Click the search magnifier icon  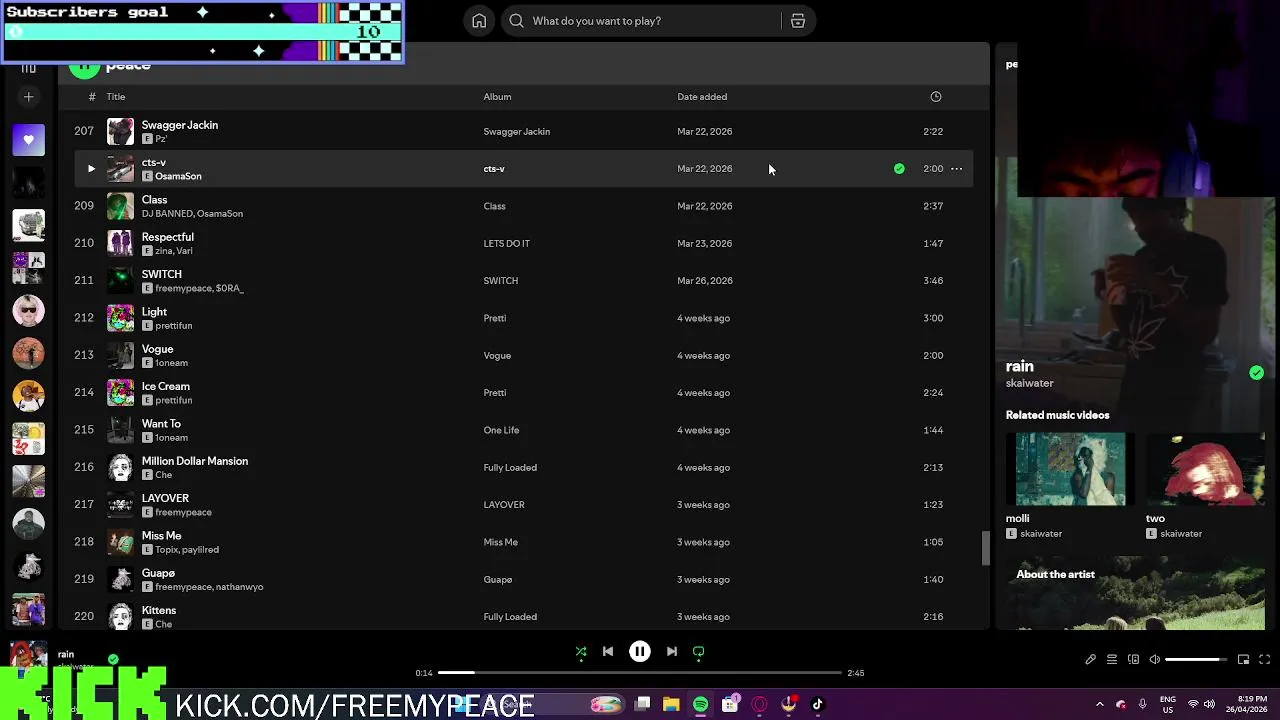click(x=516, y=21)
